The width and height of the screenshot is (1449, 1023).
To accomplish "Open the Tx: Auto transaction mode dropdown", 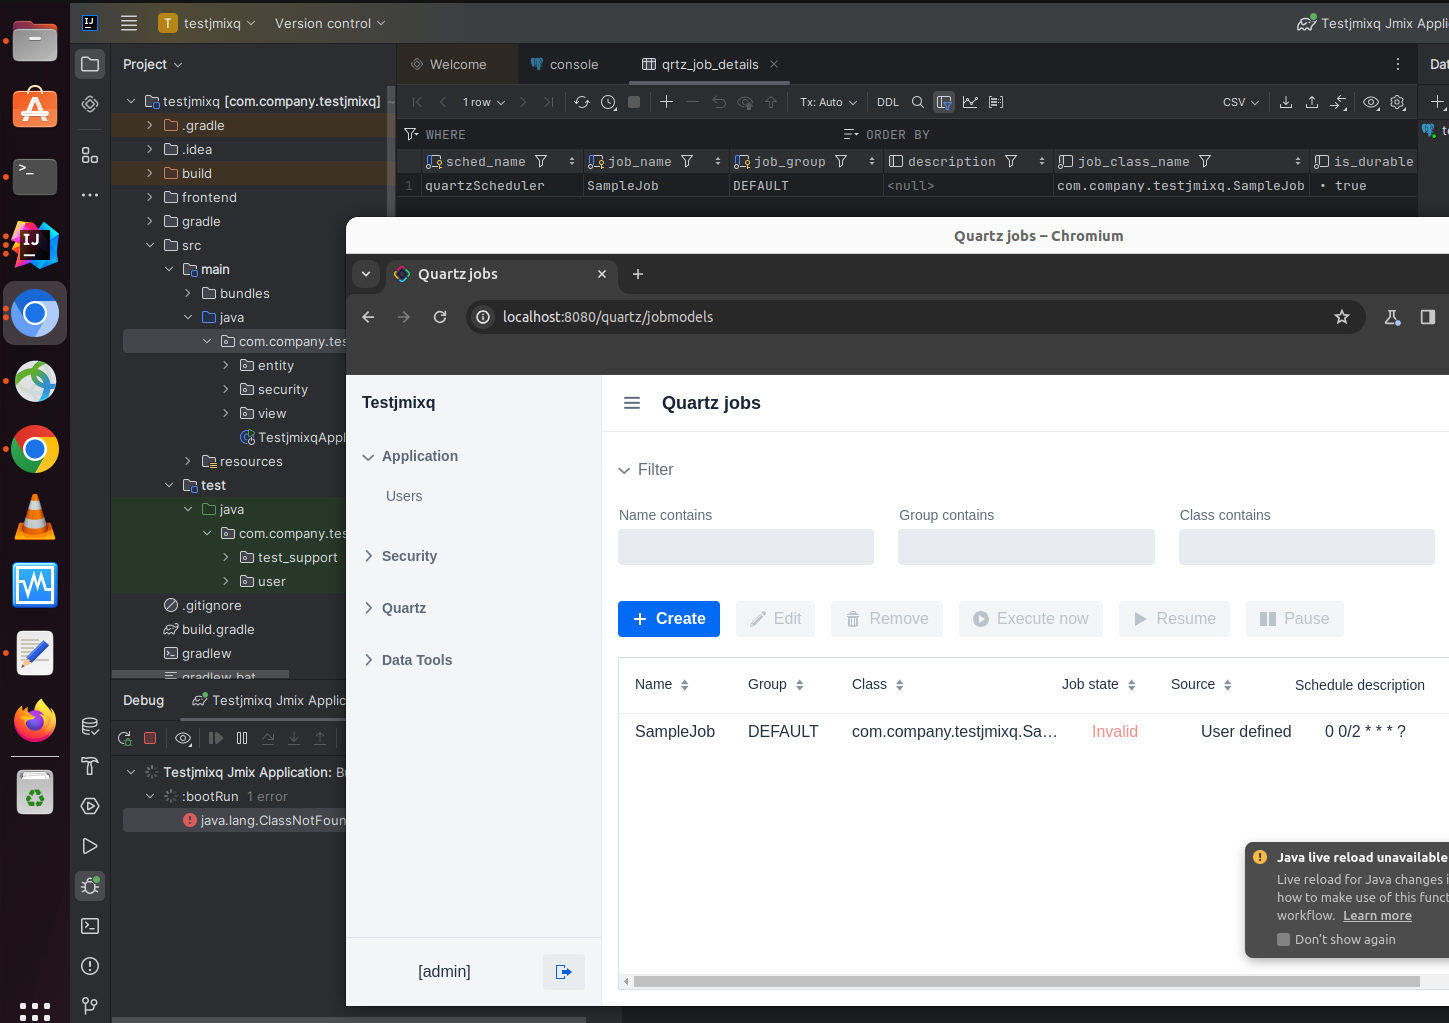I will click(828, 102).
